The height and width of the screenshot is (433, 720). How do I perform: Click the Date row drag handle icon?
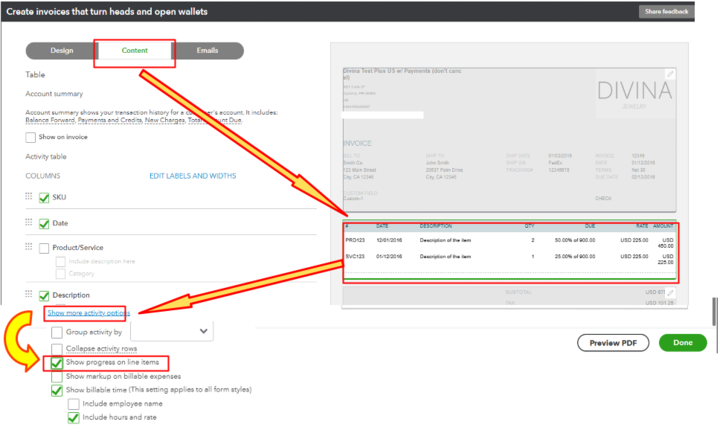28,222
